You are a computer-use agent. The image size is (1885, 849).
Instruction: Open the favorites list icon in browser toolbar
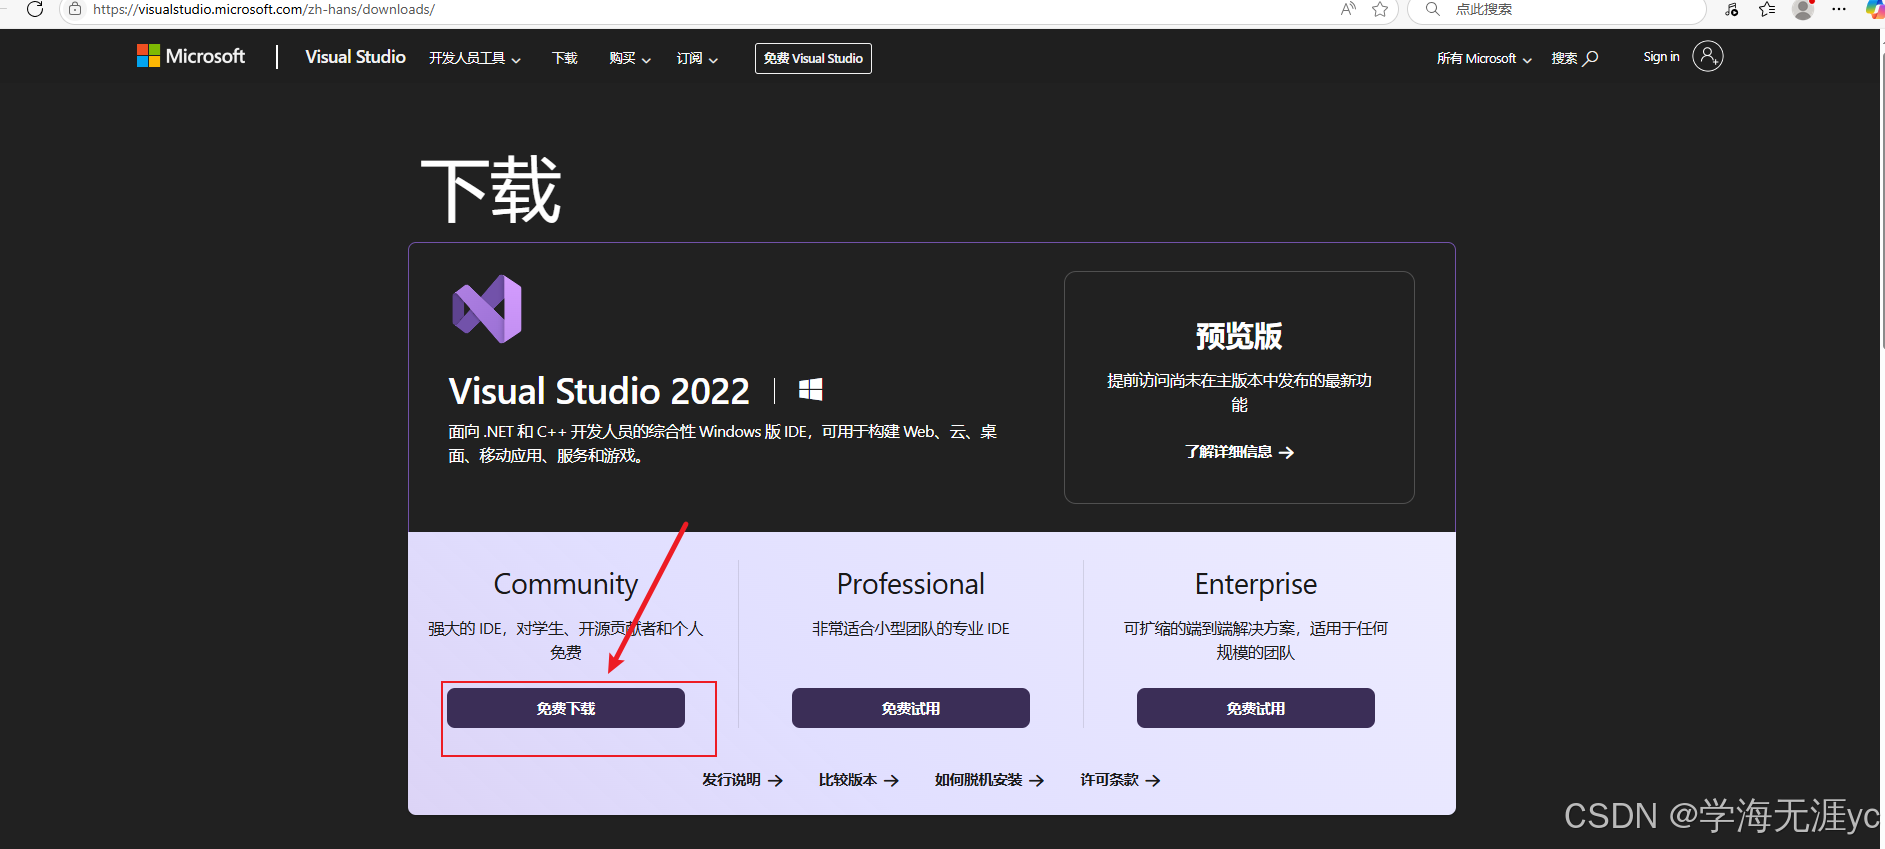1767,9
